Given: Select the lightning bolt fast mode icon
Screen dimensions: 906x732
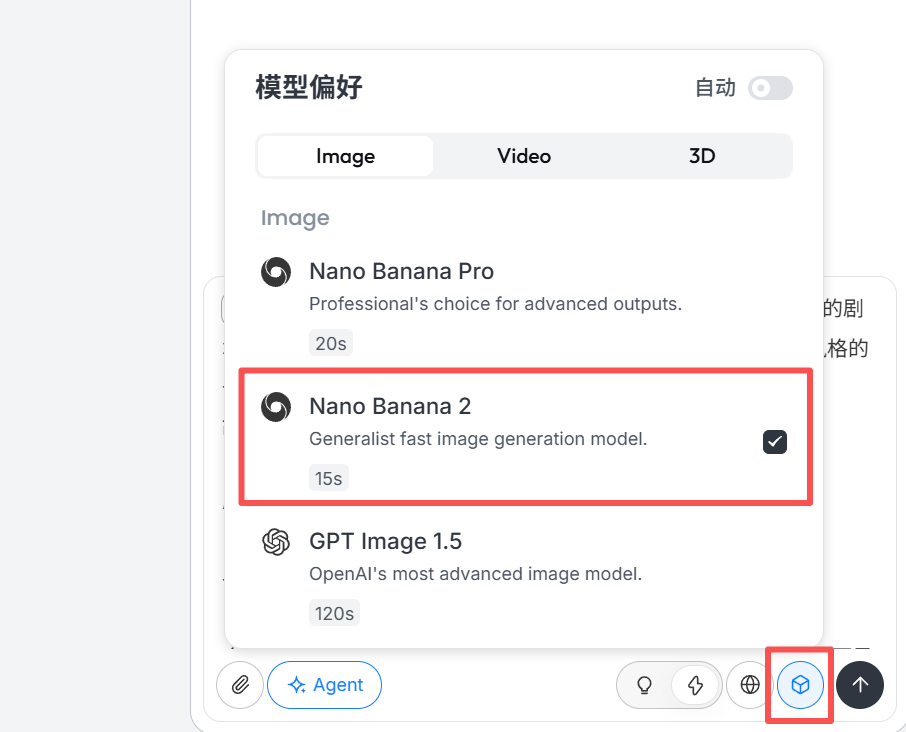Looking at the screenshot, I should tap(696, 685).
